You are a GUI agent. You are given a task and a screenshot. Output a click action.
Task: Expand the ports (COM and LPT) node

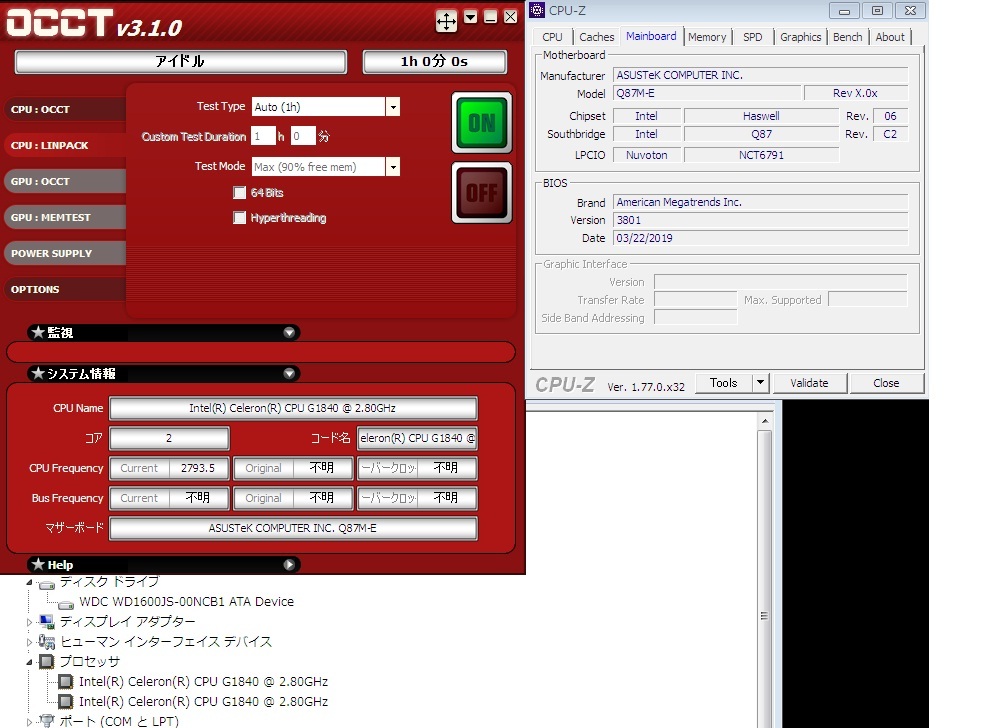pyautogui.click(x=29, y=722)
